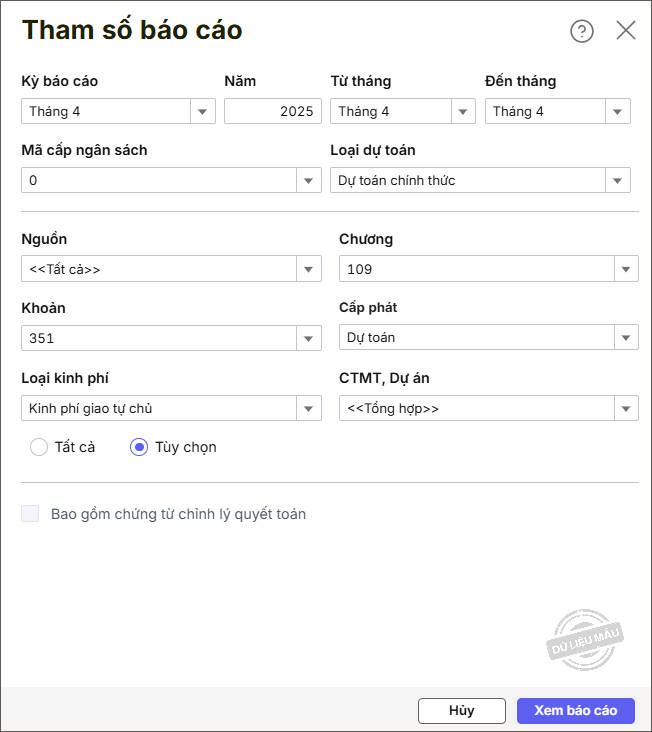
Task: Expand the Nguồn dropdown list
Action: point(309,269)
